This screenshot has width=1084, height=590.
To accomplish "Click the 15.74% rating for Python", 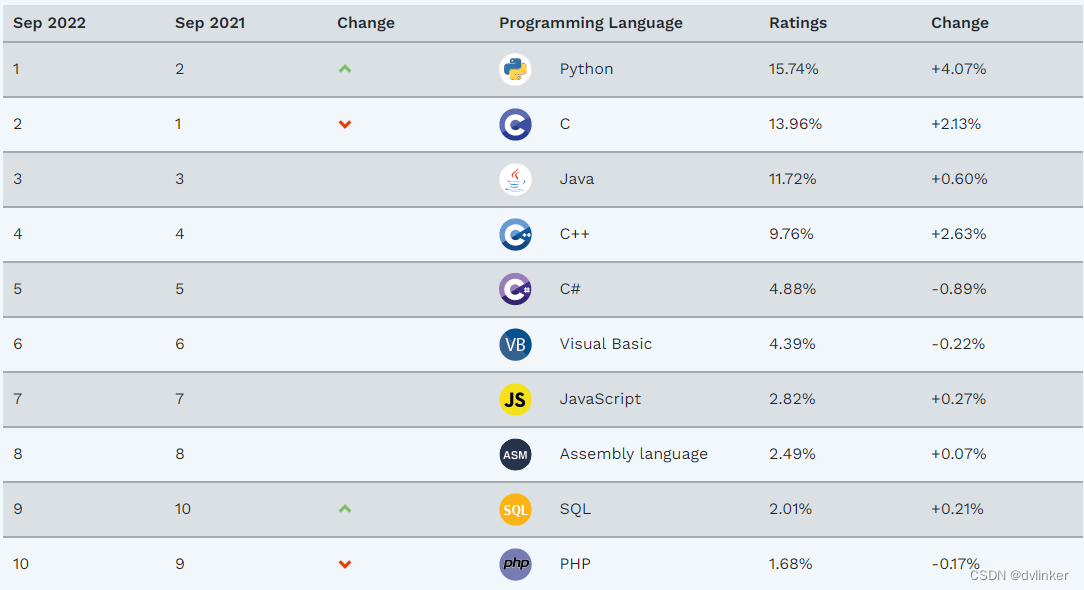I will (794, 69).
